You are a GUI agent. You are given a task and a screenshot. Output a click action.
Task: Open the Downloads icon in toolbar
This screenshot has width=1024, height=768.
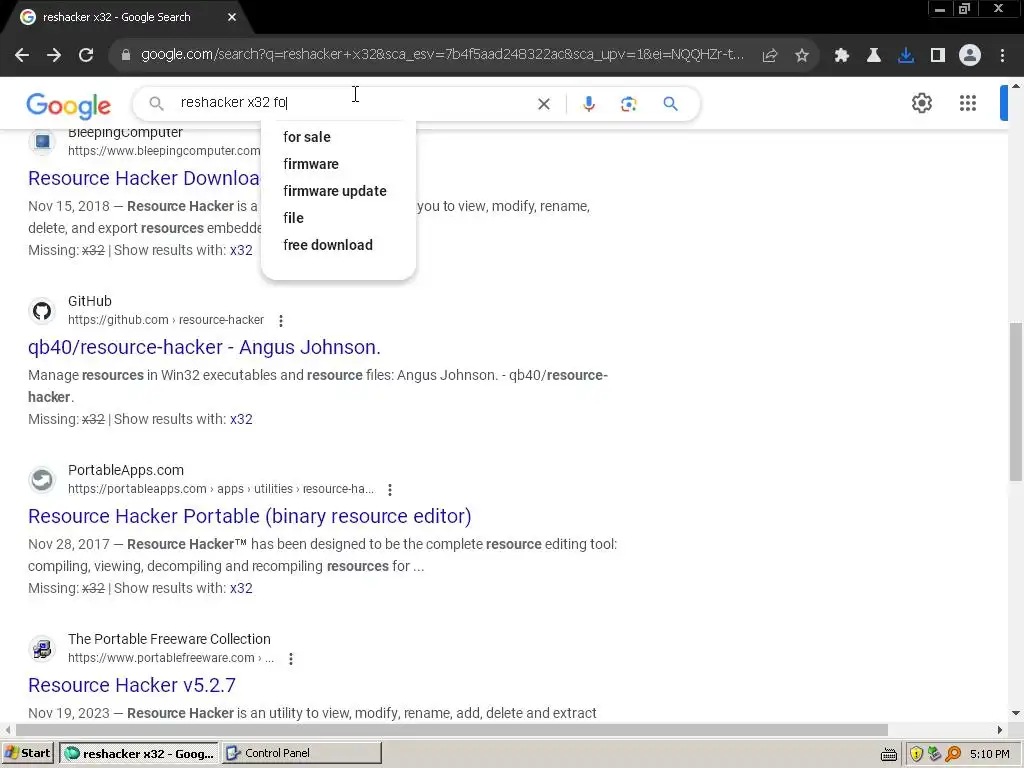[905, 56]
